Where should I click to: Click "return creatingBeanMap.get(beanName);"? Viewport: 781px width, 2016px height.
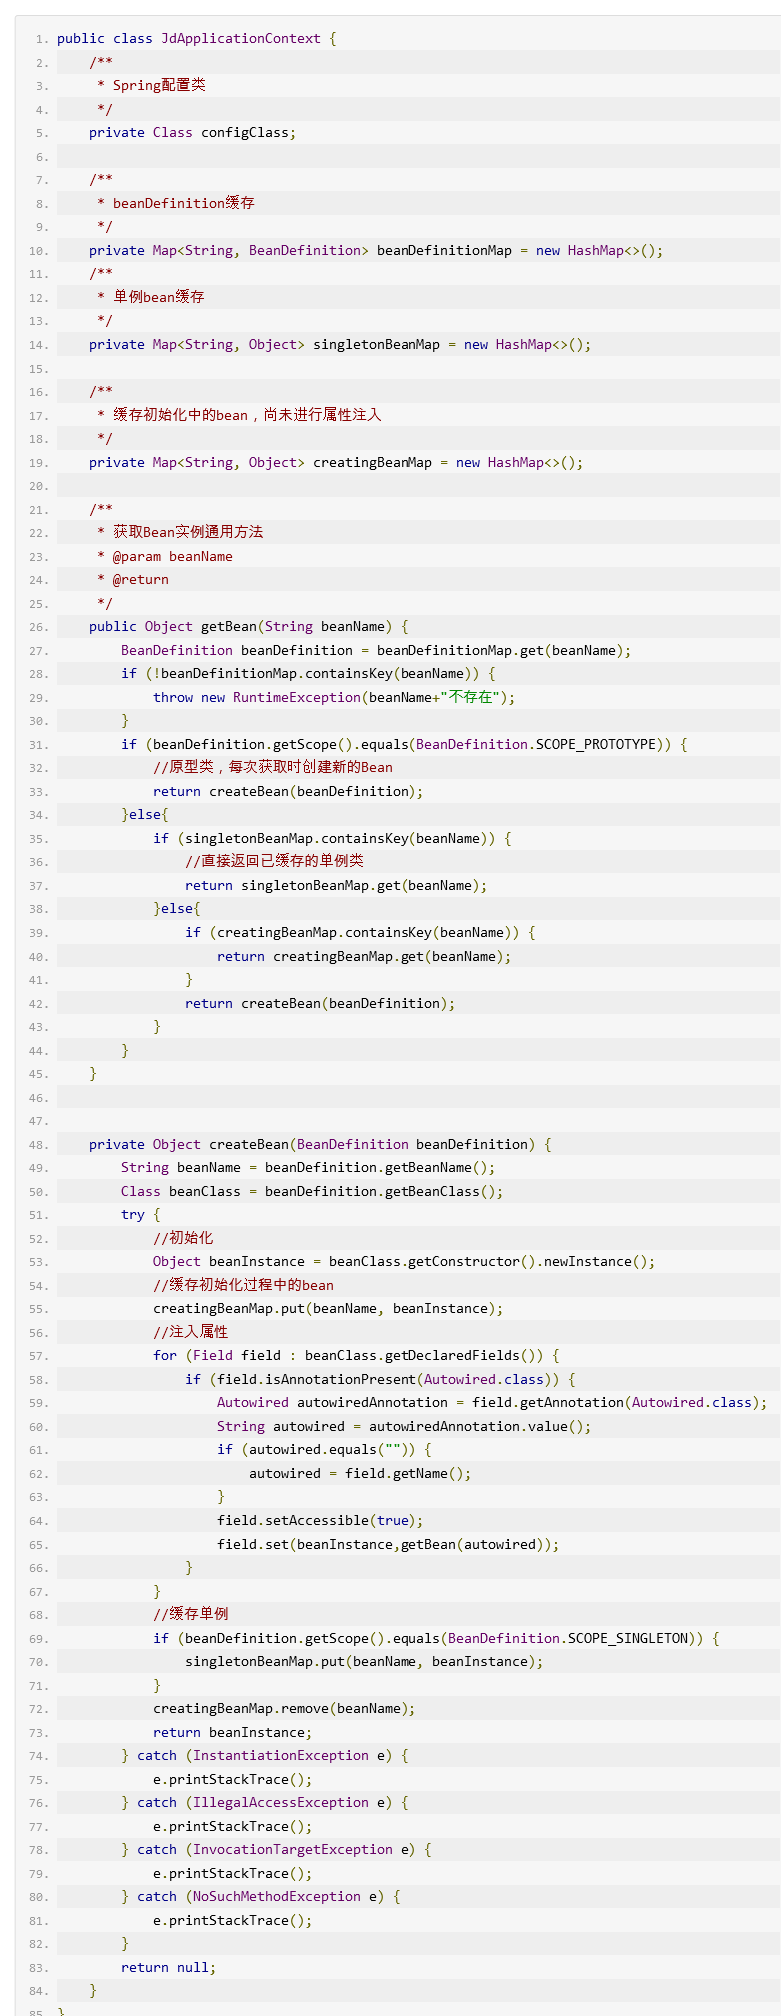tap(364, 957)
